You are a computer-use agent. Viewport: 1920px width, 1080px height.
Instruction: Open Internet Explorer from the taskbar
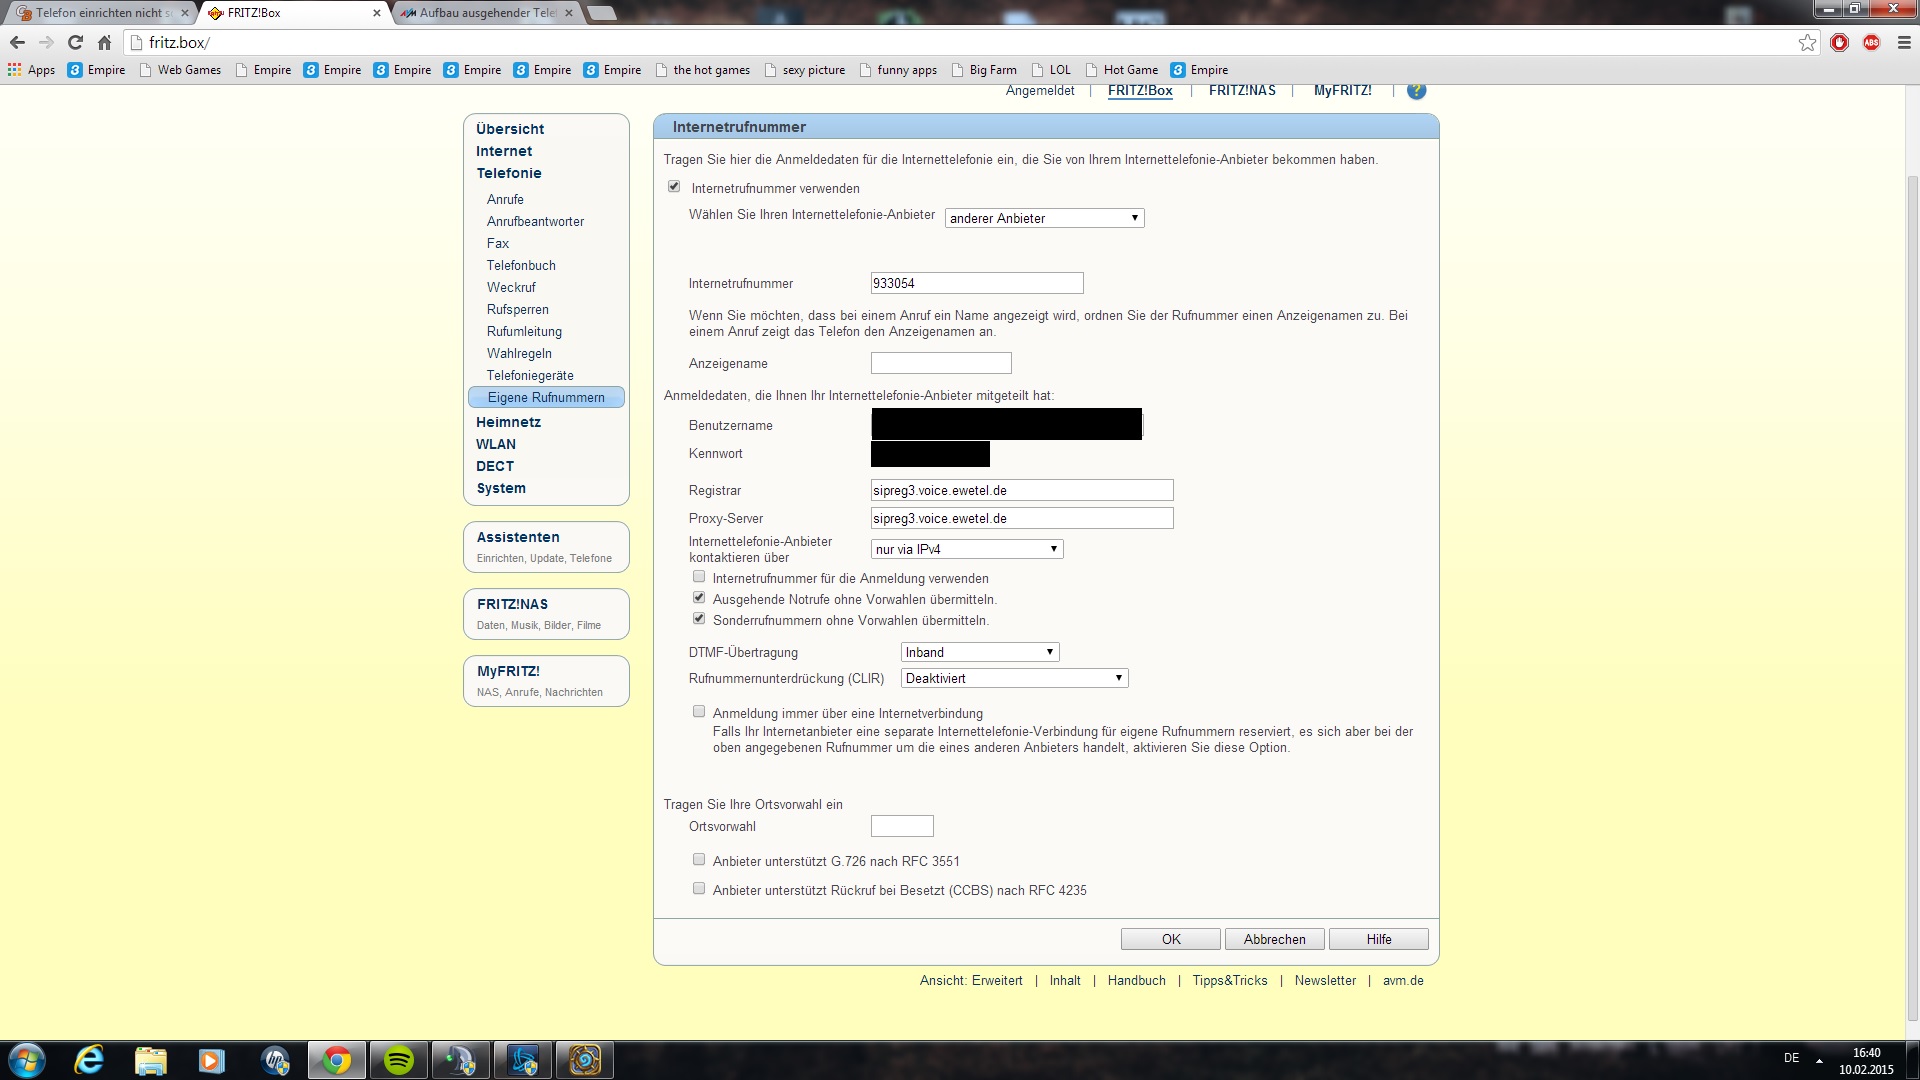89,1060
